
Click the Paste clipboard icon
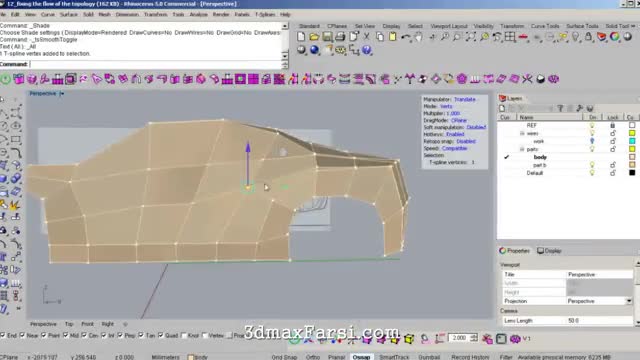pyautogui.click(x=393, y=37)
